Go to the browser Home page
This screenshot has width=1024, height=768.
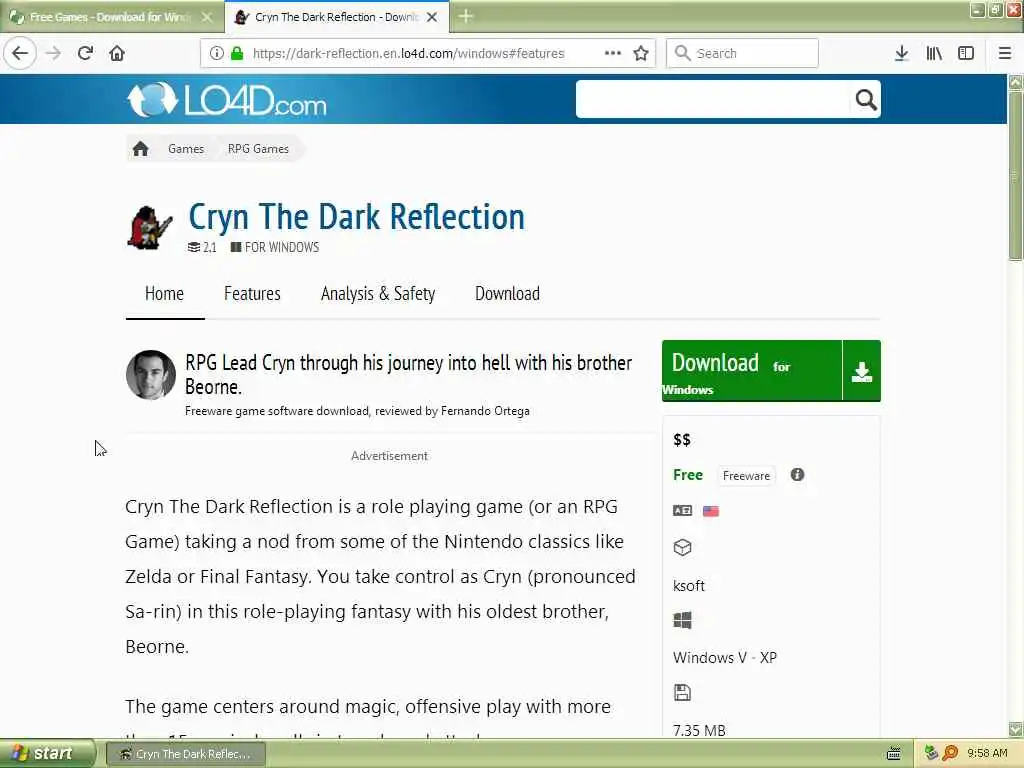pos(117,53)
